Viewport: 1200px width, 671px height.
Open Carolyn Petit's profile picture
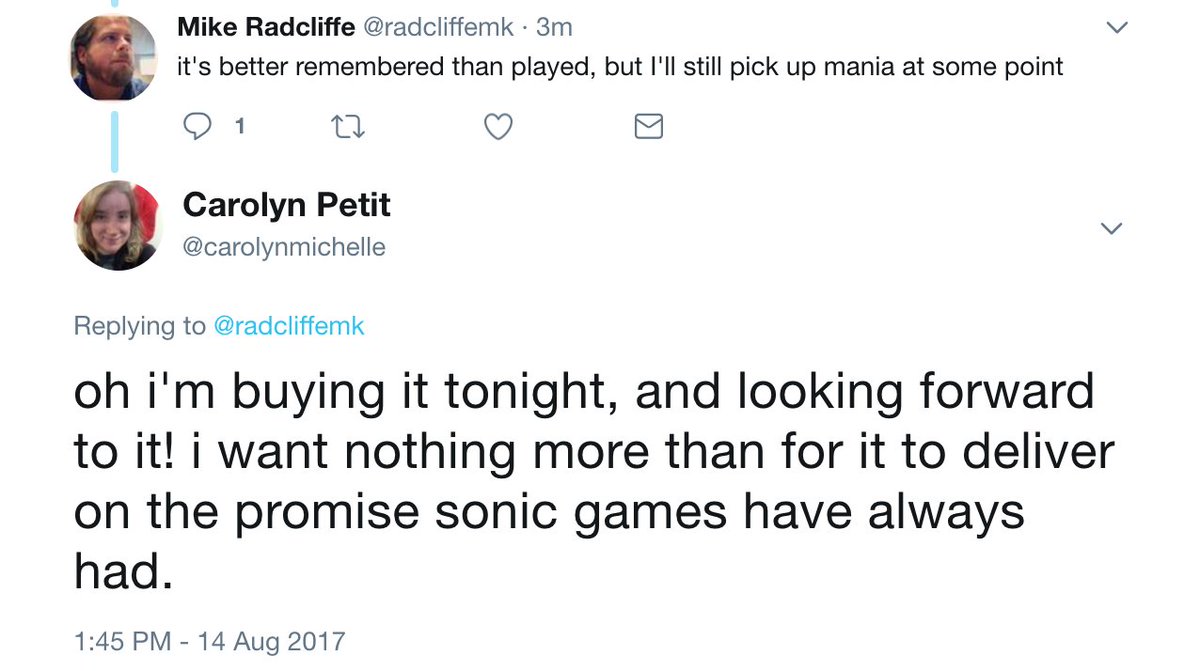coord(116,227)
